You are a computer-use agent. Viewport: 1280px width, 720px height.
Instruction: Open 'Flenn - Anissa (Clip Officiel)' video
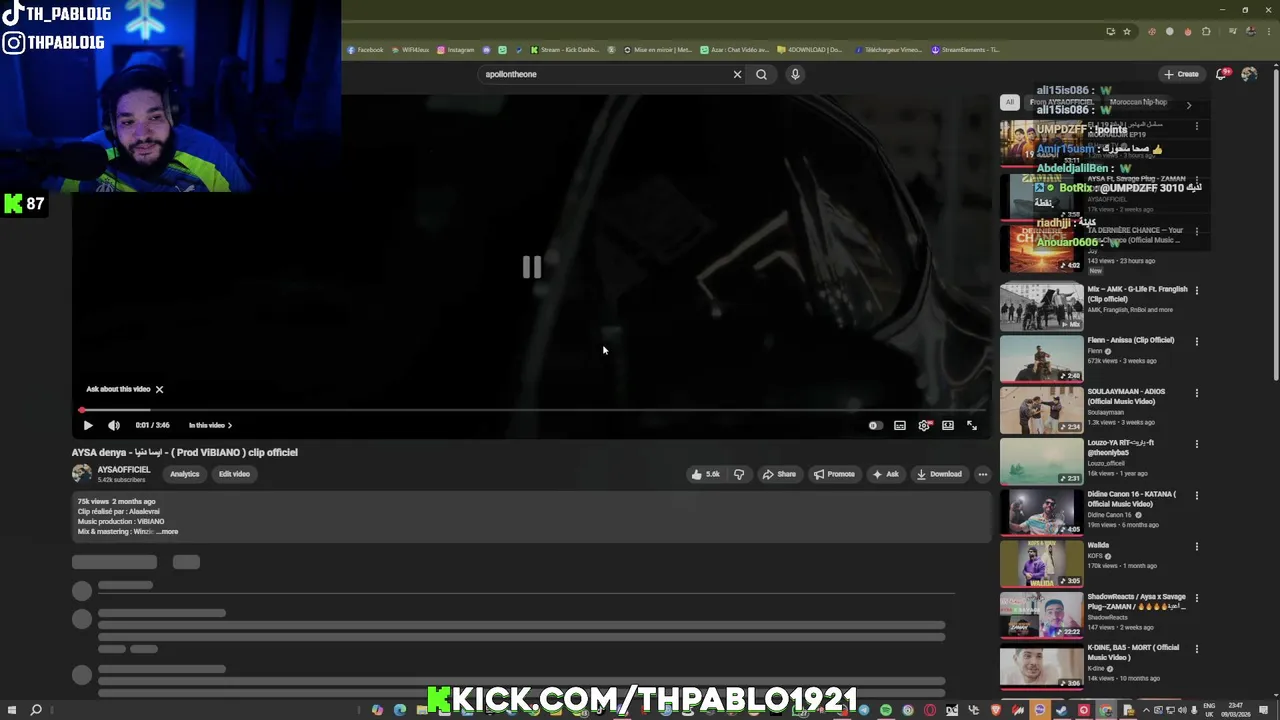click(x=1042, y=358)
